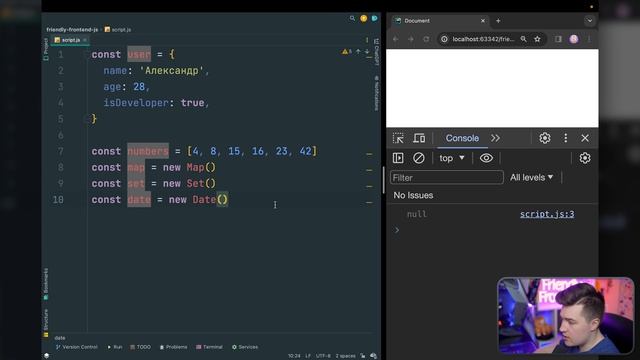Change UTF-8 file encoding in status bar
640x360 pixels.
[x=323, y=356]
